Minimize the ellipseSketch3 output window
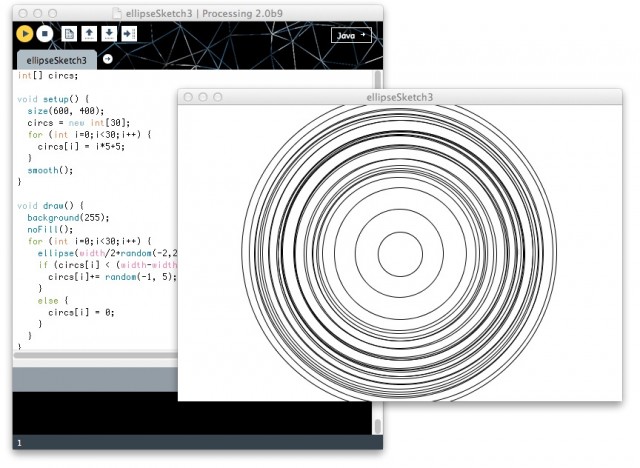The width and height of the screenshot is (640, 468). [201, 97]
